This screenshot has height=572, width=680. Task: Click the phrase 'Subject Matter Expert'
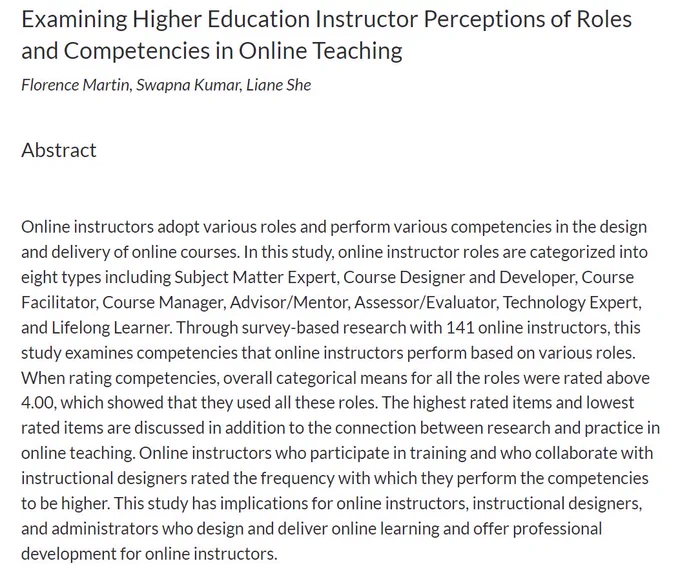255,277
